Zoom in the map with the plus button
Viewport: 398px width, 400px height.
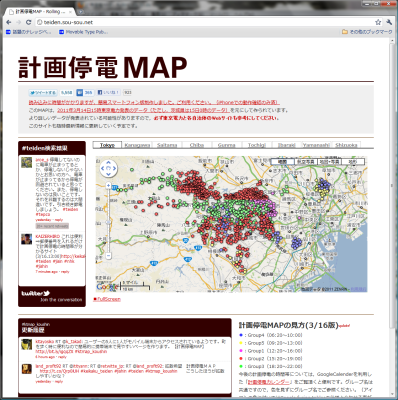pyautogui.click(x=108, y=185)
